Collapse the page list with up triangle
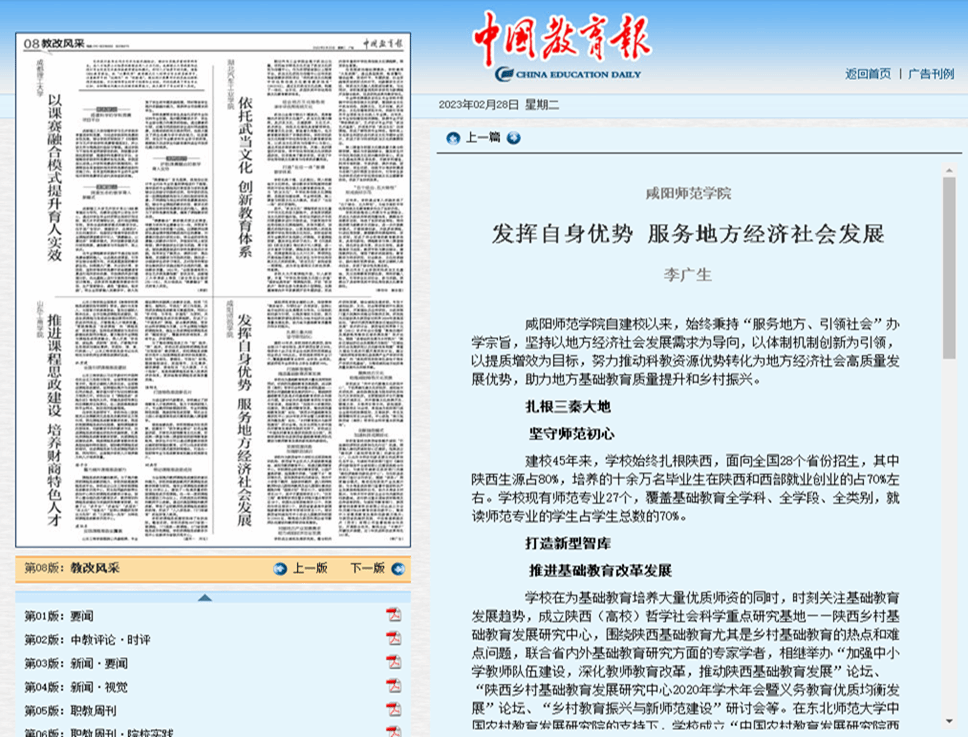This screenshot has height=737, width=968. 205,597
